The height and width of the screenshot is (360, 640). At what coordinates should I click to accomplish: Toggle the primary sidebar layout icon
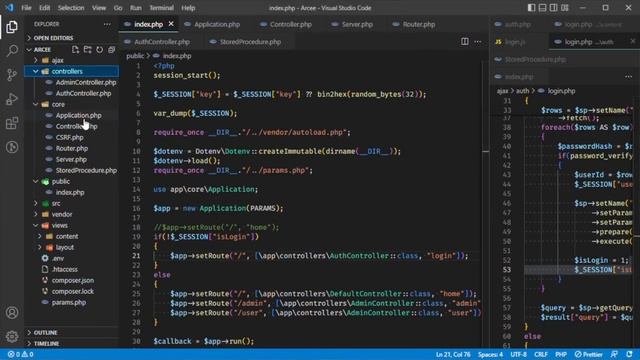[x=531, y=8]
